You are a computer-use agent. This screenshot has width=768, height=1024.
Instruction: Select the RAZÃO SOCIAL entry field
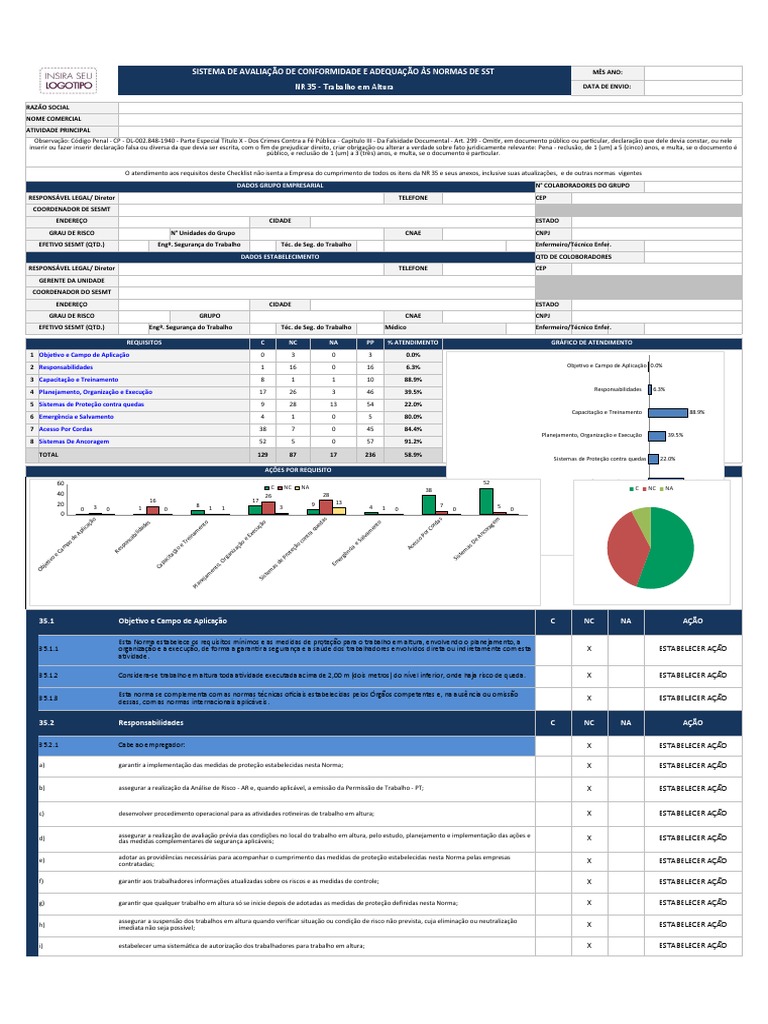tap(430, 107)
